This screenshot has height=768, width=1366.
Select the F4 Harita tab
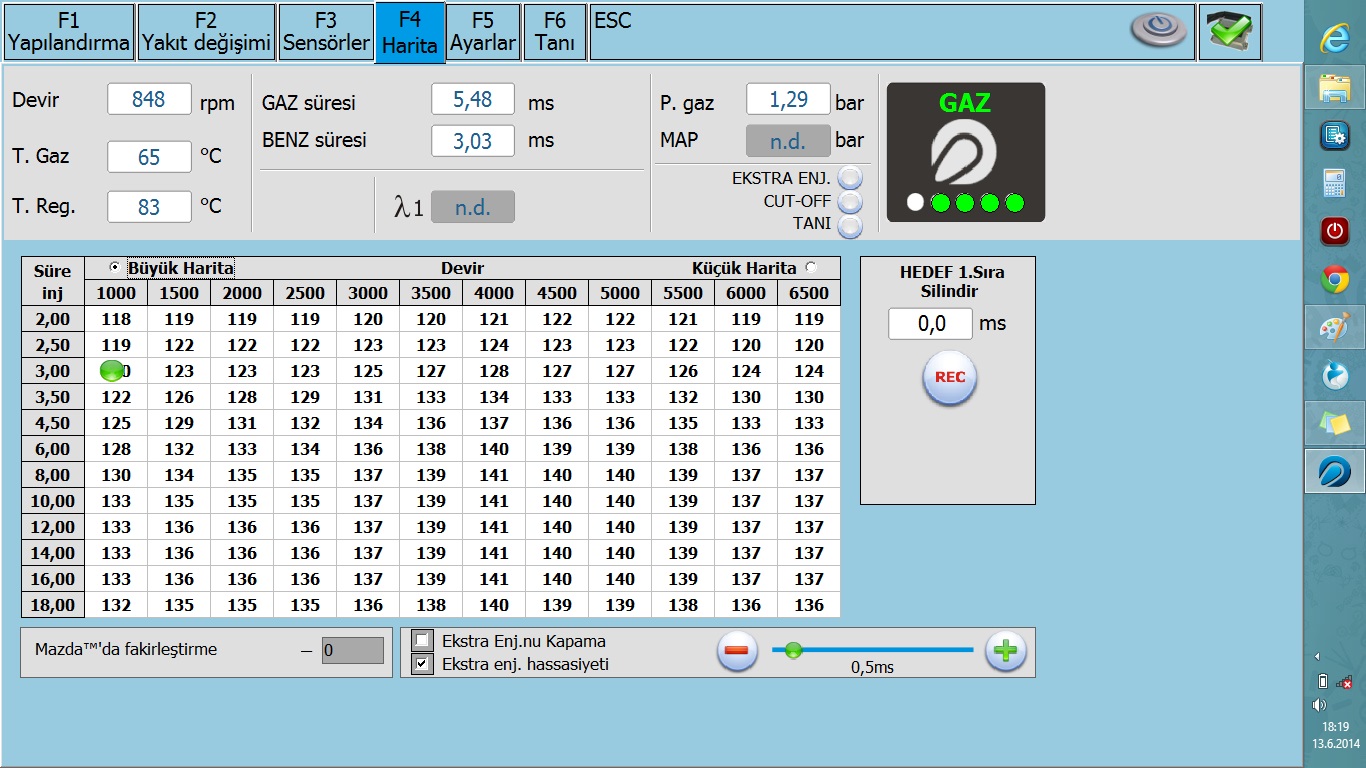[x=410, y=33]
